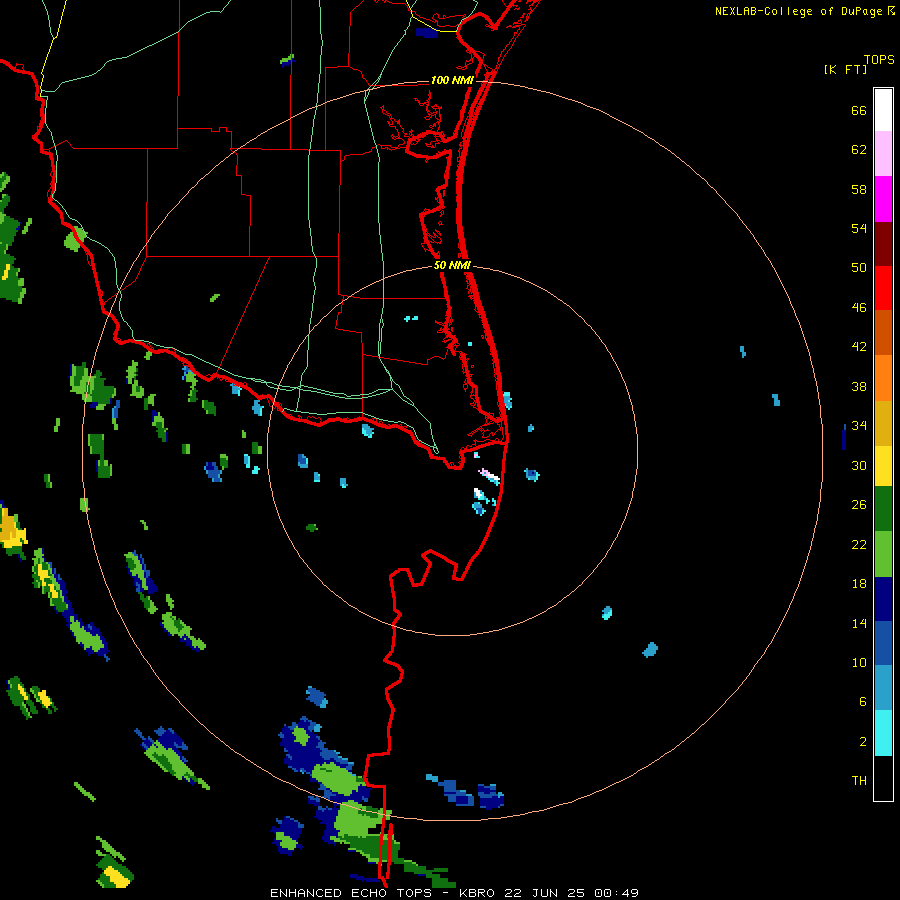Click the legend value 46

coord(859,308)
